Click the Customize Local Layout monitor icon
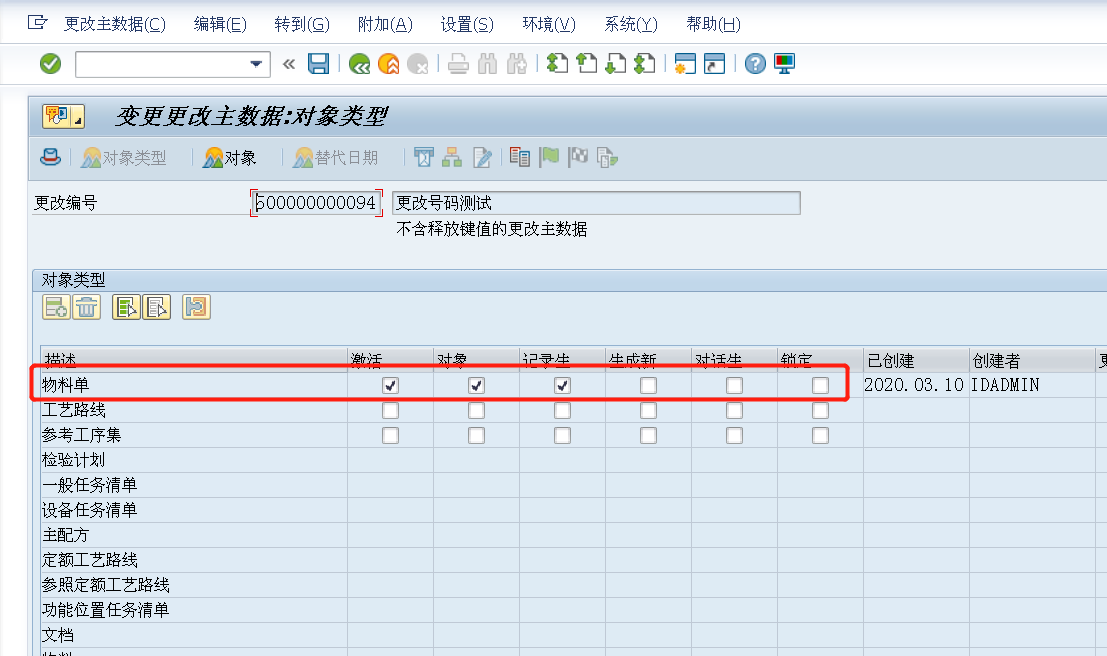 point(784,64)
